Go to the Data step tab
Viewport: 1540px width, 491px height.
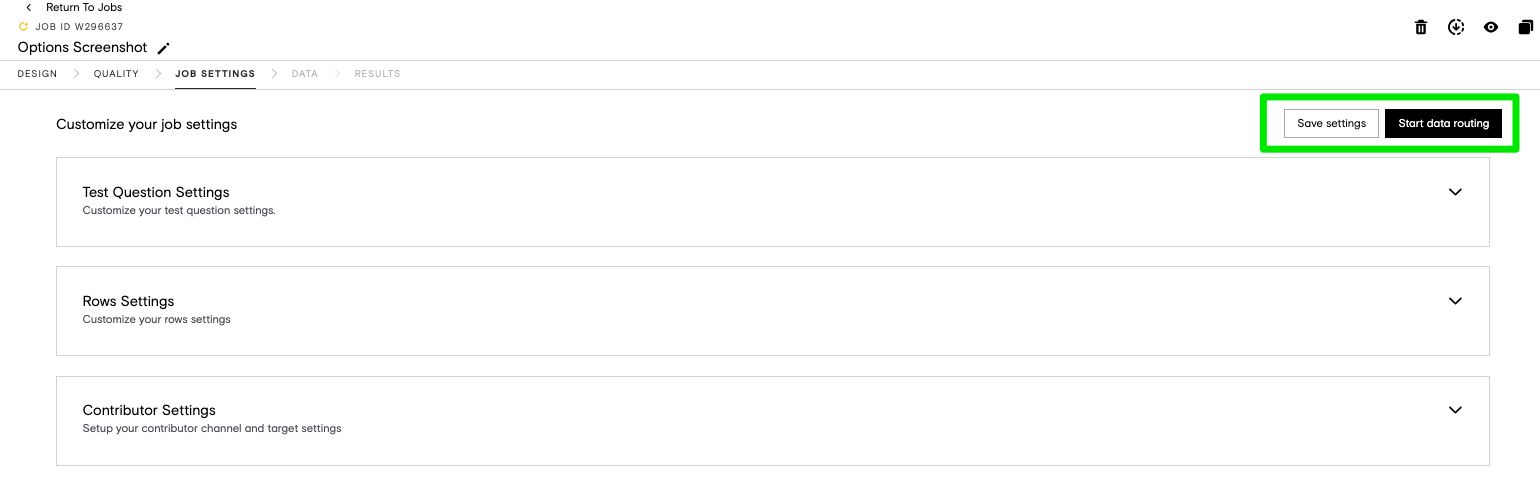point(305,74)
